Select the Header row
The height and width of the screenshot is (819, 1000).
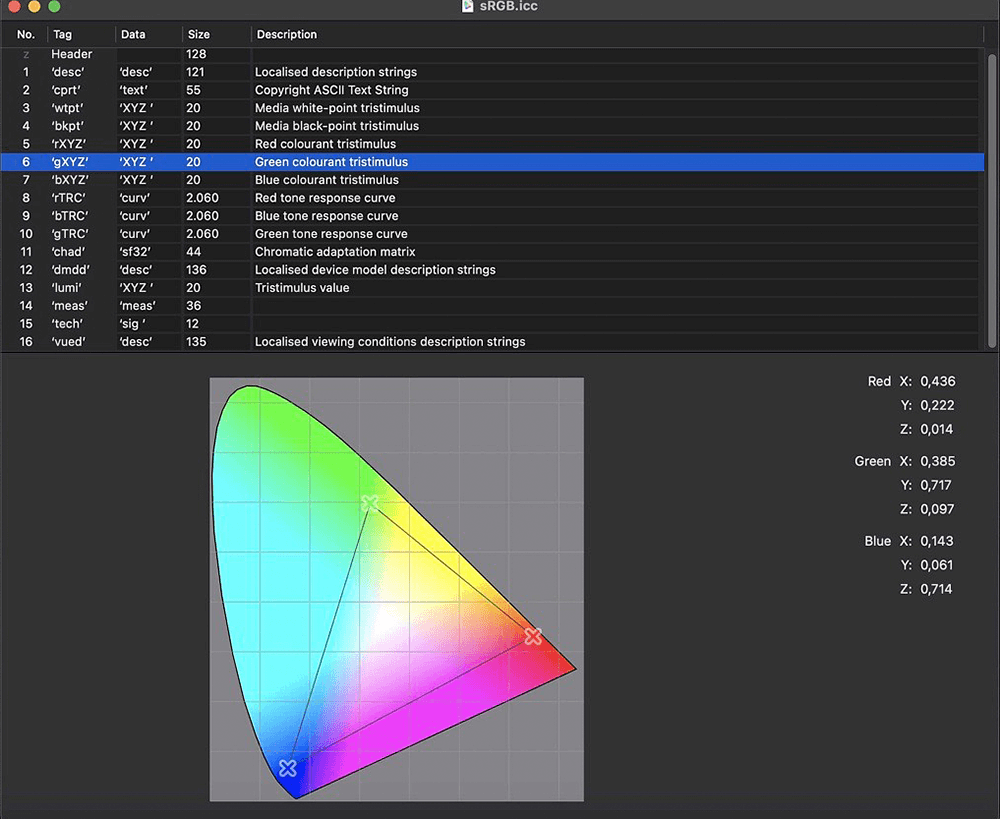coord(492,54)
